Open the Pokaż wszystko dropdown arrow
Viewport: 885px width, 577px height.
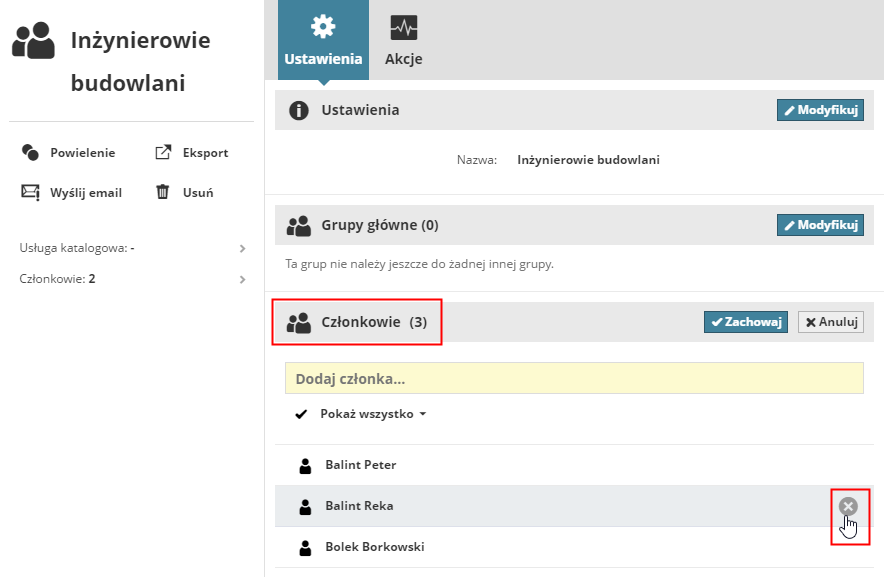pyautogui.click(x=423, y=414)
